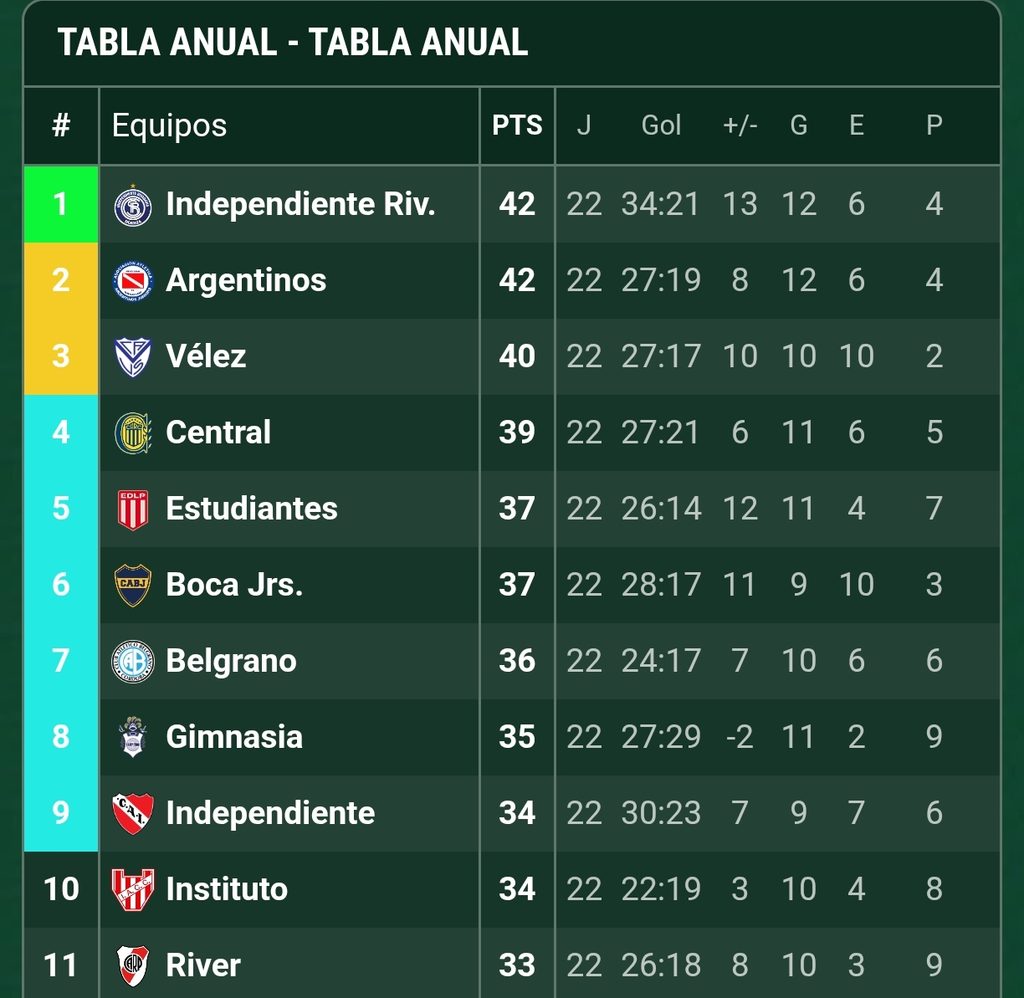Click the River Plate crest icon
This screenshot has height=998, width=1024.
click(x=133, y=965)
